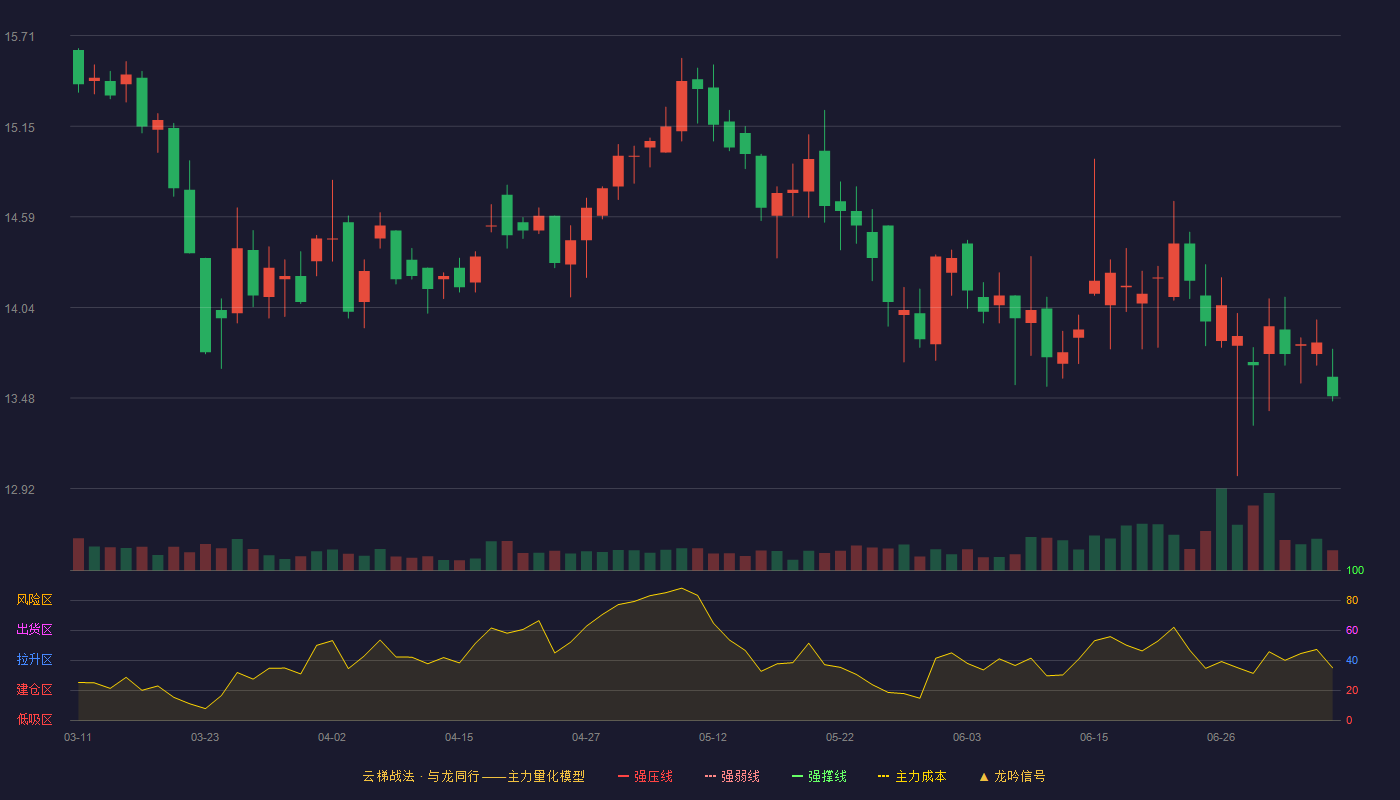This screenshot has height=800, width=1400.
Task: Click the 14.59 price axis label
Action: [x=20, y=218]
